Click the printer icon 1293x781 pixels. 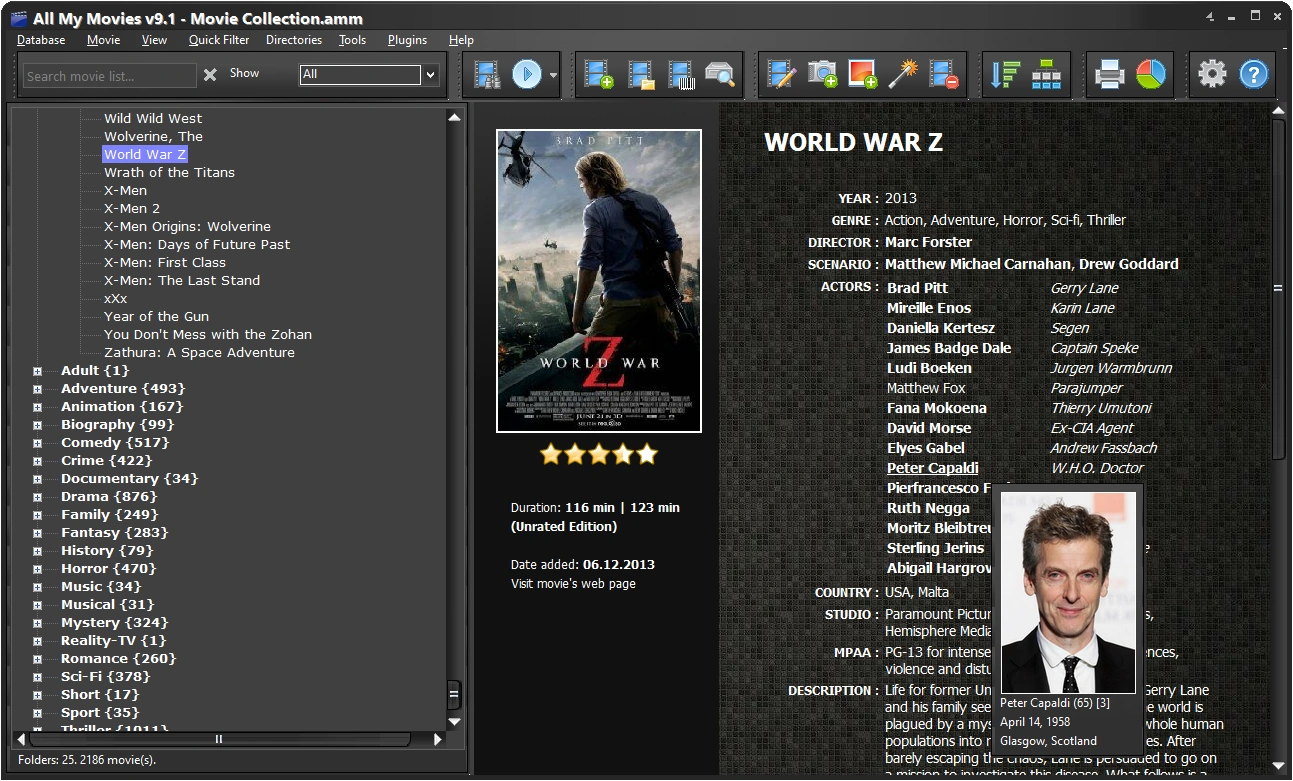1109,75
